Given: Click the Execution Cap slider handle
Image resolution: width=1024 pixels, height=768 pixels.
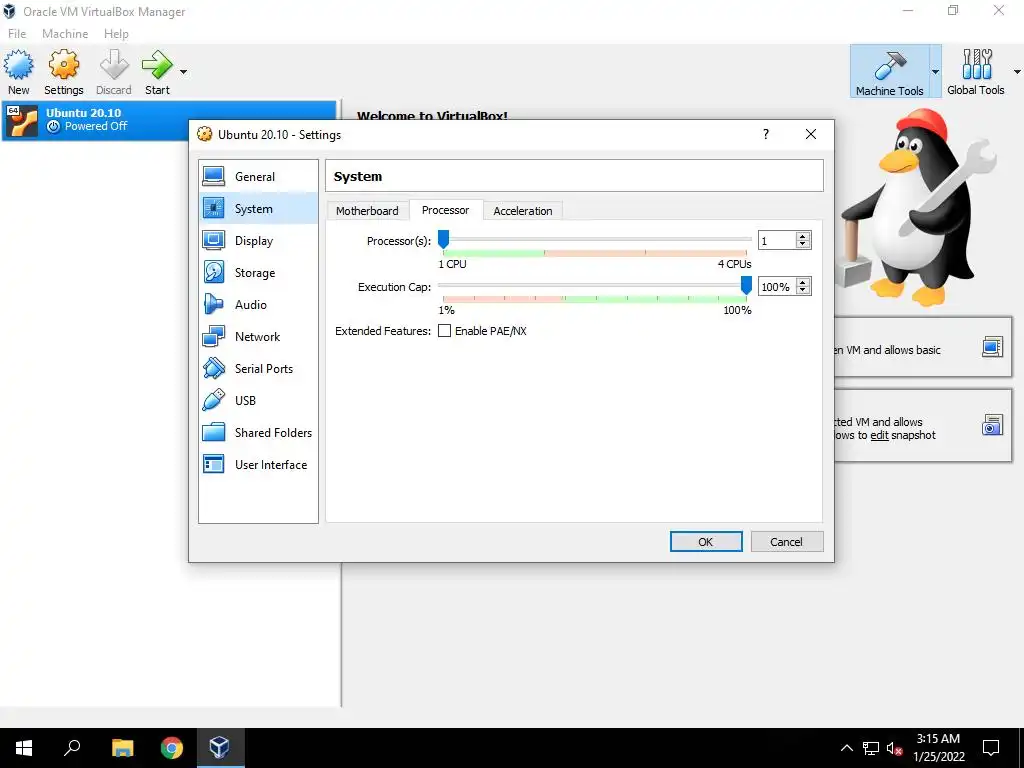Looking at the screenshot, I should pyautogui.click(x=746, y=285).
